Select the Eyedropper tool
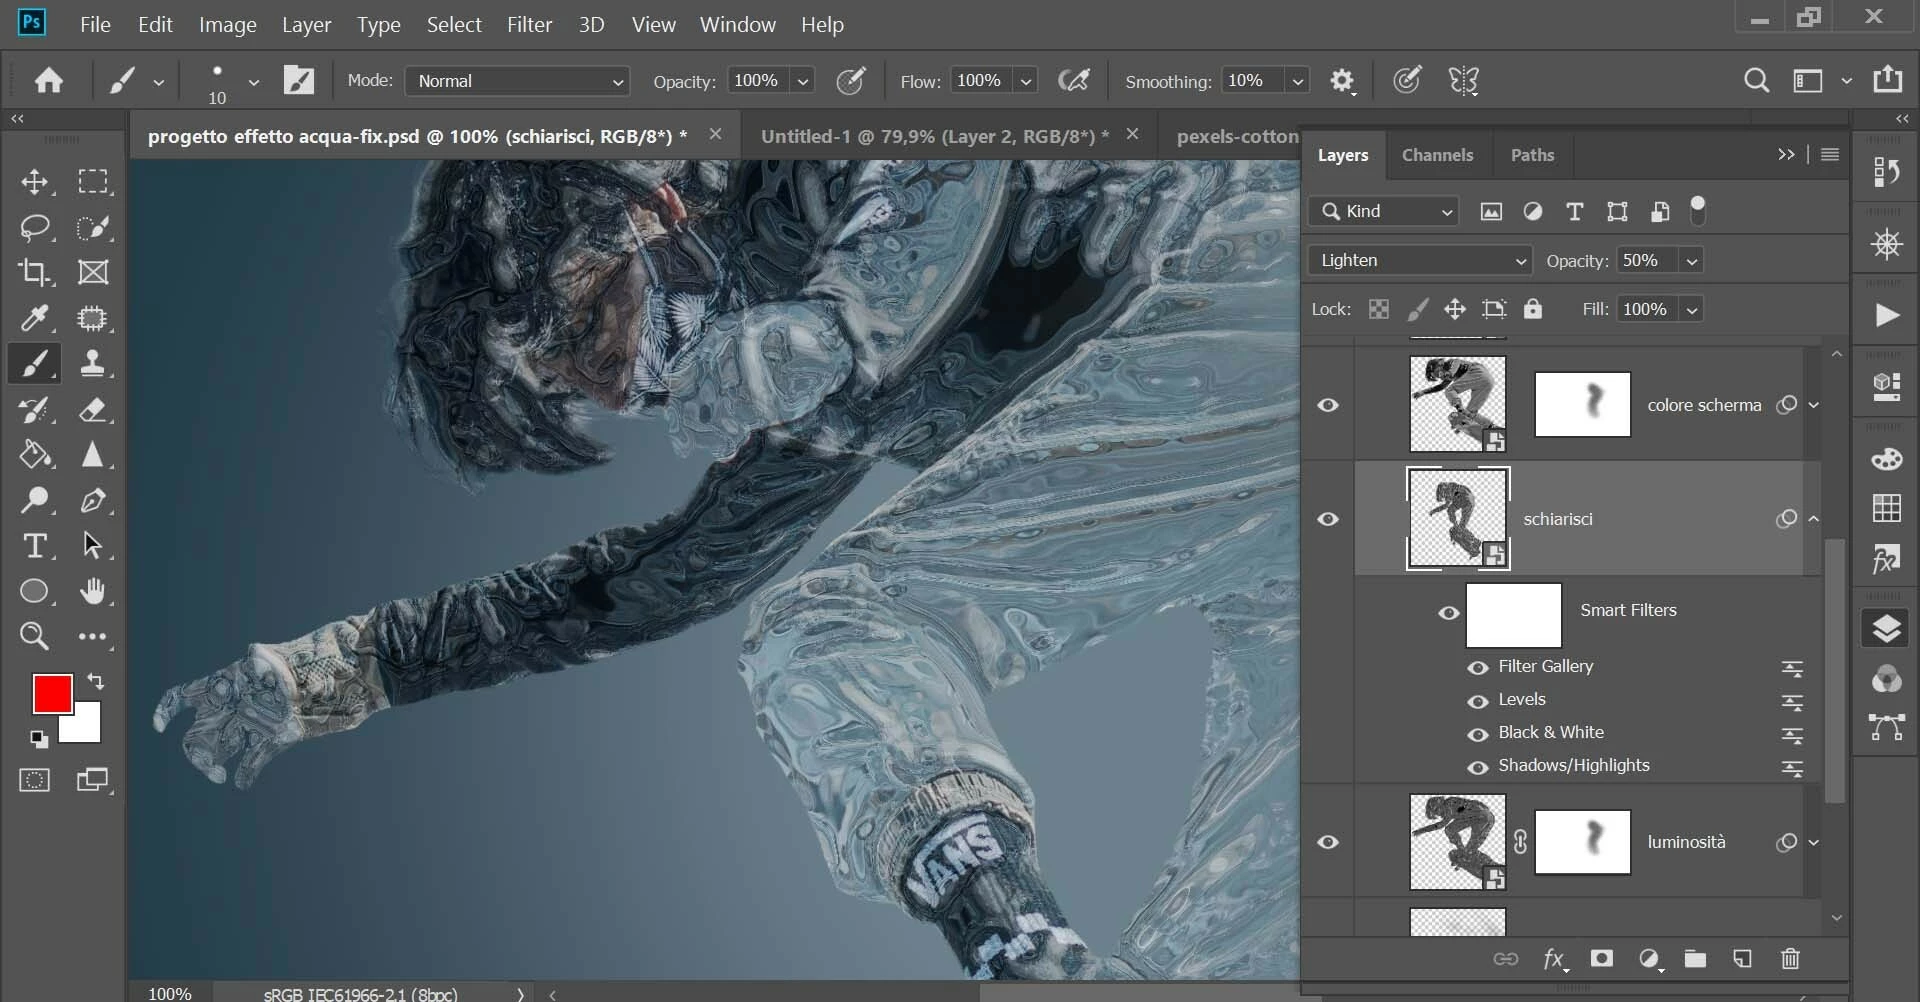The image size is (1920, 1002). click(34, 319)
